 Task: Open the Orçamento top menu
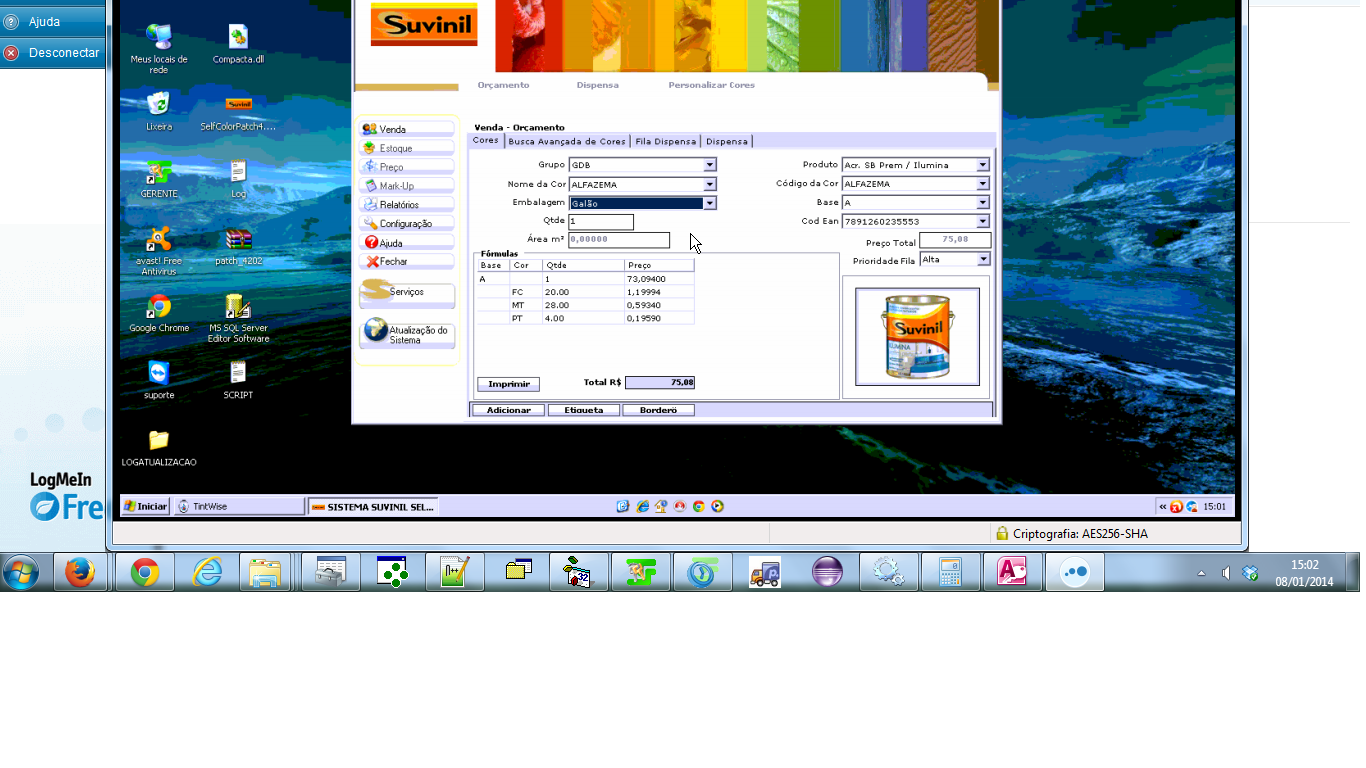tap(503, 85)
